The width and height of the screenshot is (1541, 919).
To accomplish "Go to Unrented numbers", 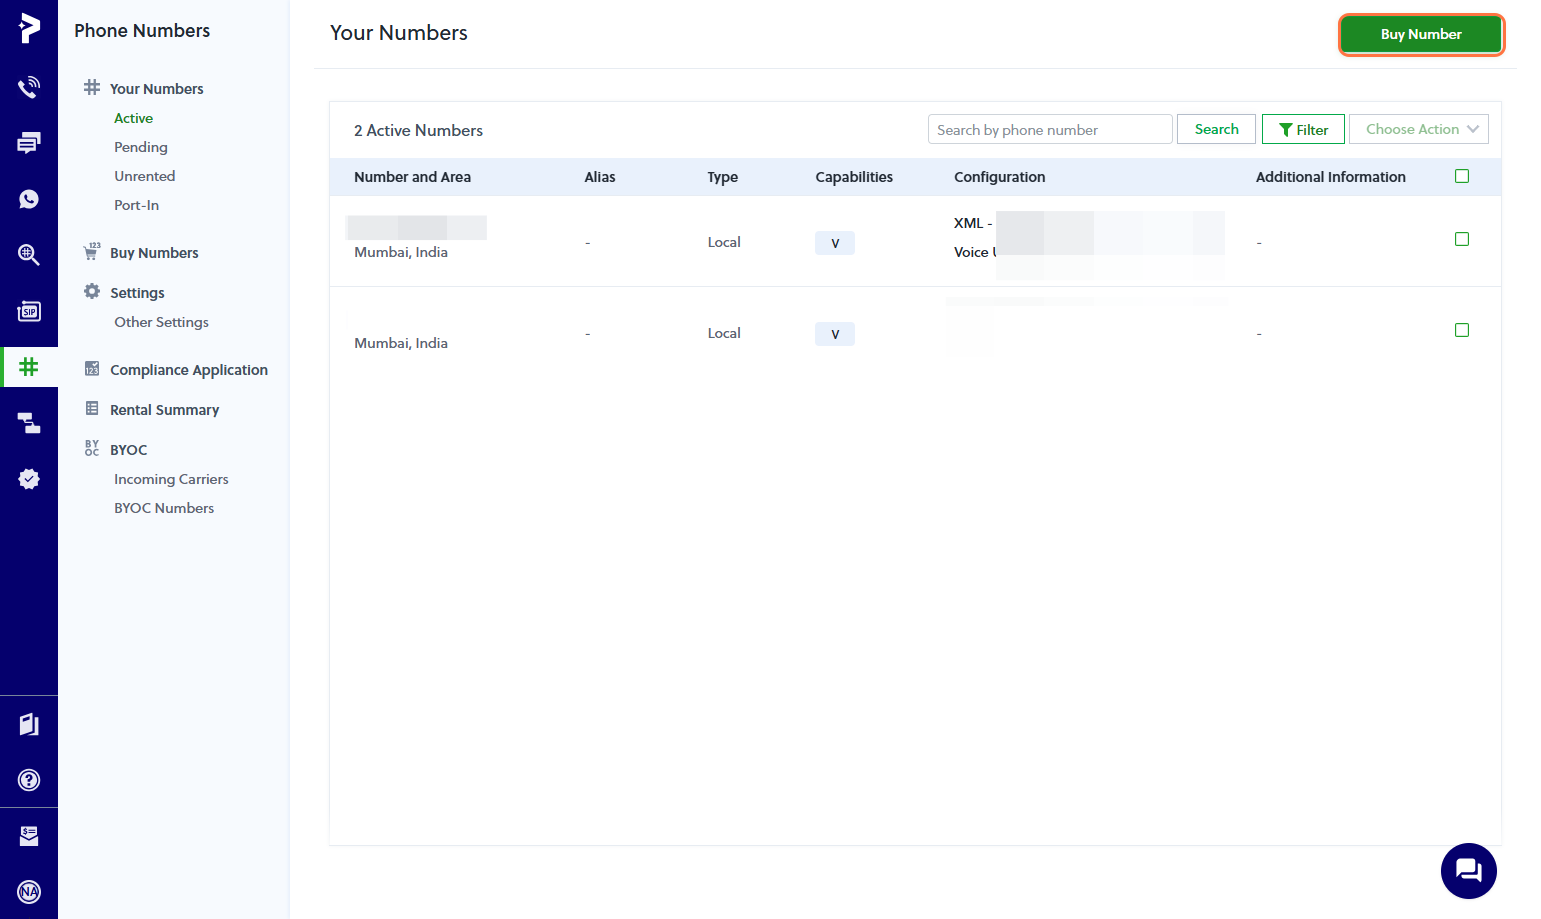I will [145, 176].
